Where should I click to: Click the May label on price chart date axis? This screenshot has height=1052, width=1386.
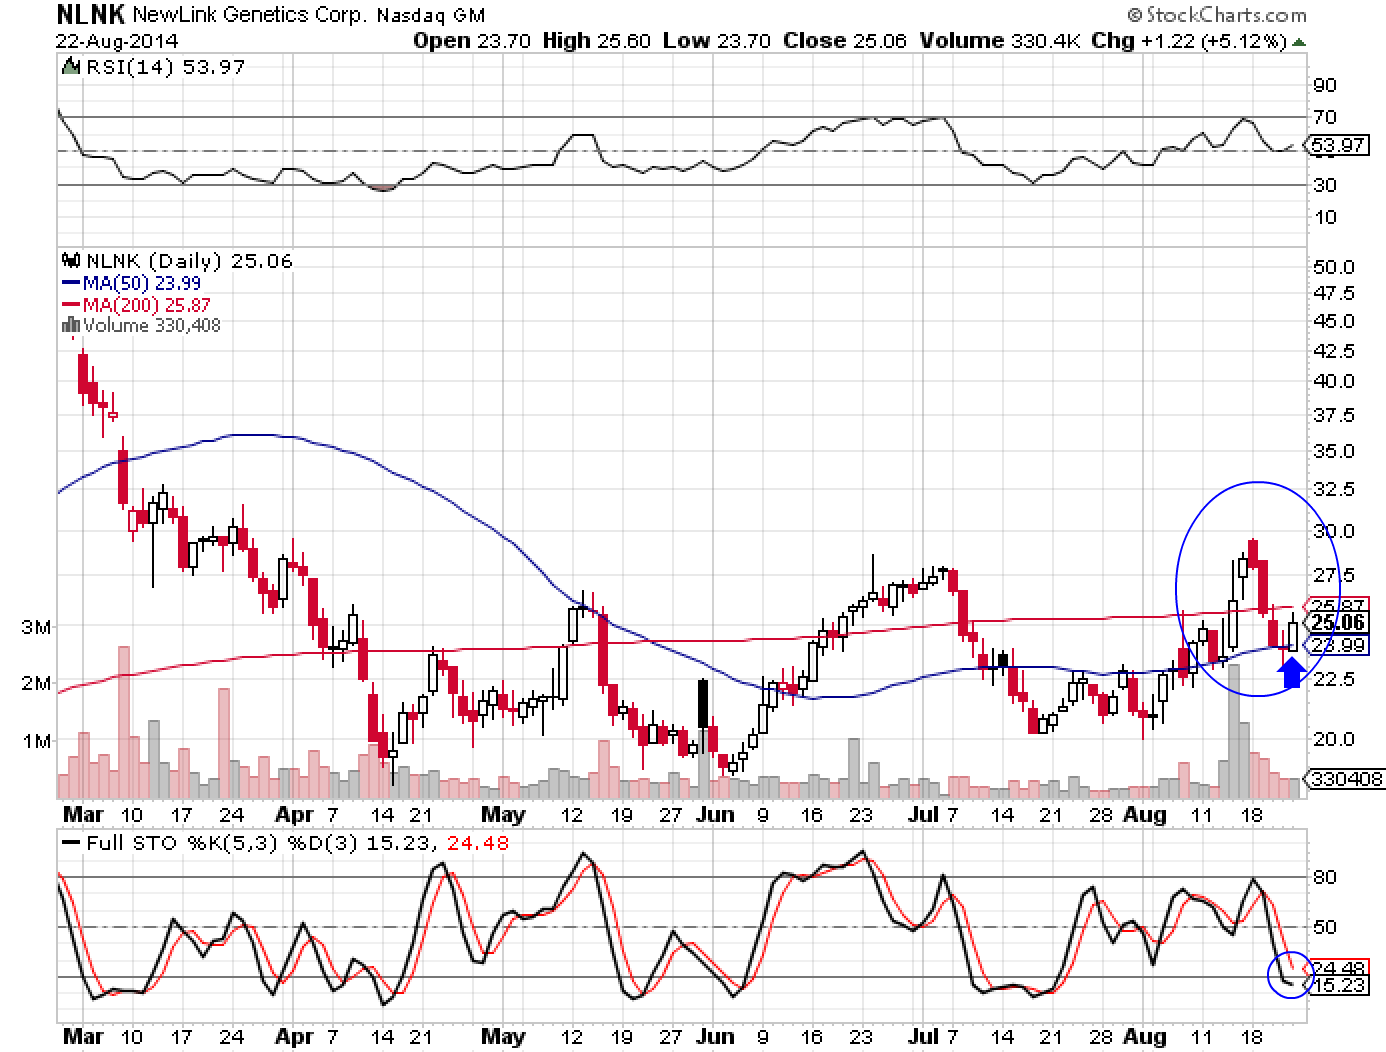502,814
